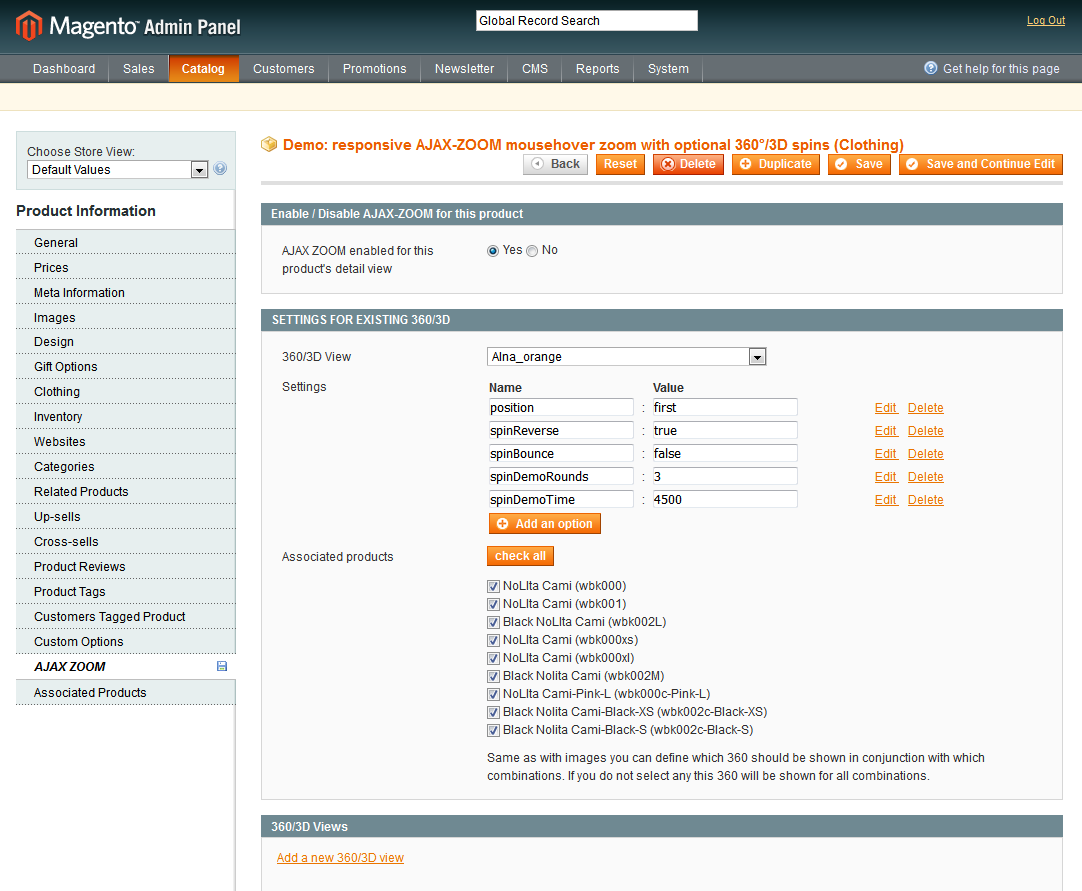Open the Categories product tab
The image size is (1082, 891).
point(126,467)
